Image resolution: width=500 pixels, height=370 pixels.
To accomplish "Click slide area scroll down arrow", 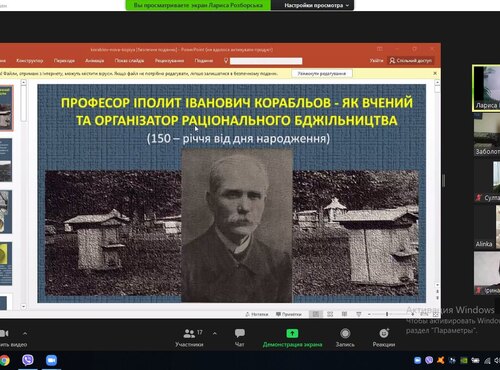I will [437, 285].
